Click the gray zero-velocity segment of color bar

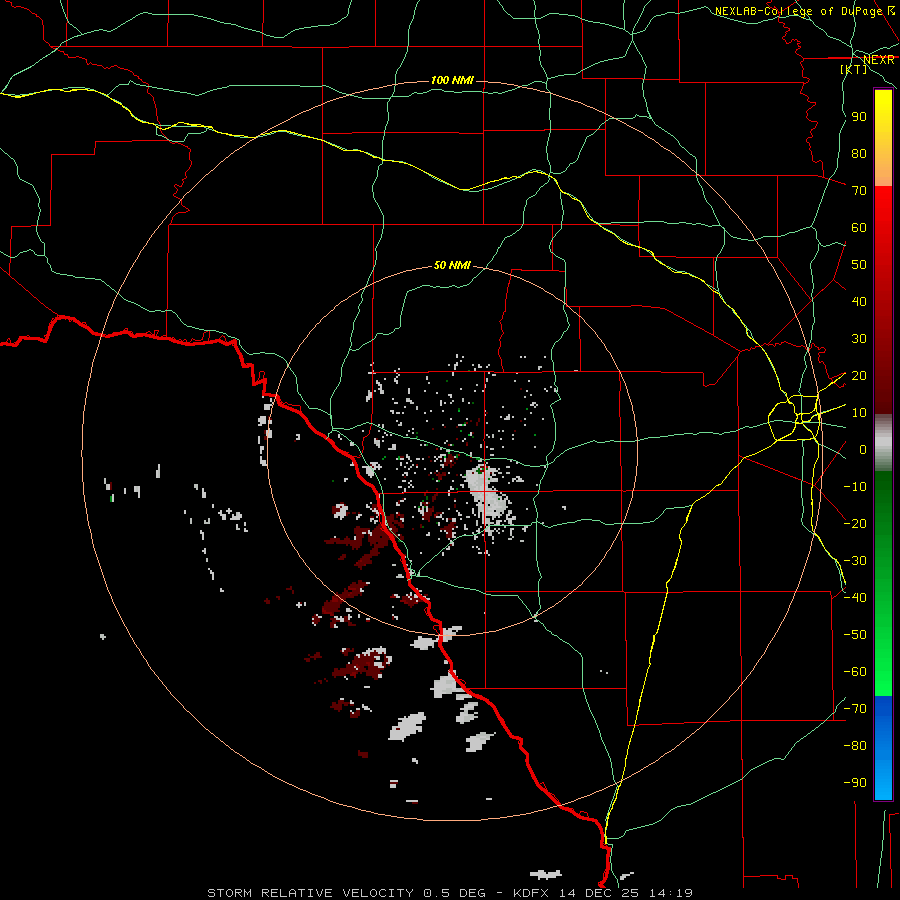(x=883, y=442)
